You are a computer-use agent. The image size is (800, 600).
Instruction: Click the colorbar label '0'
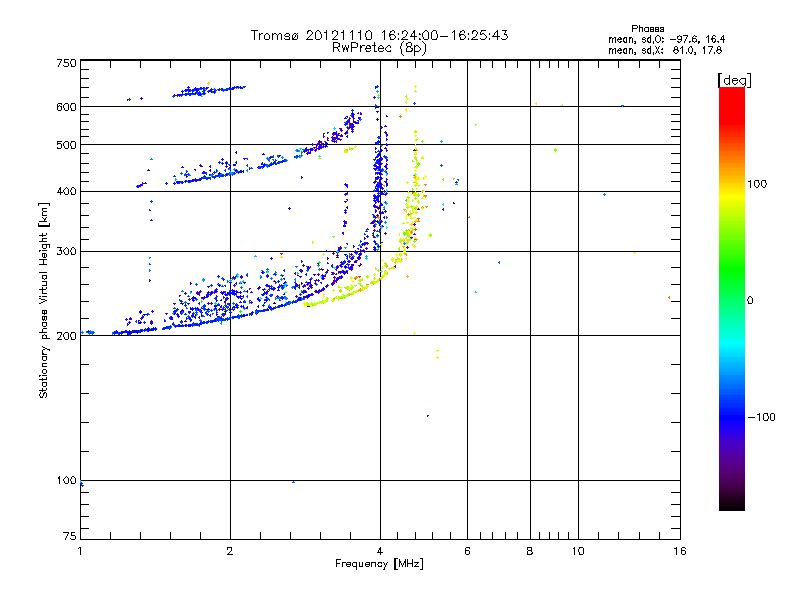(750, 301)
